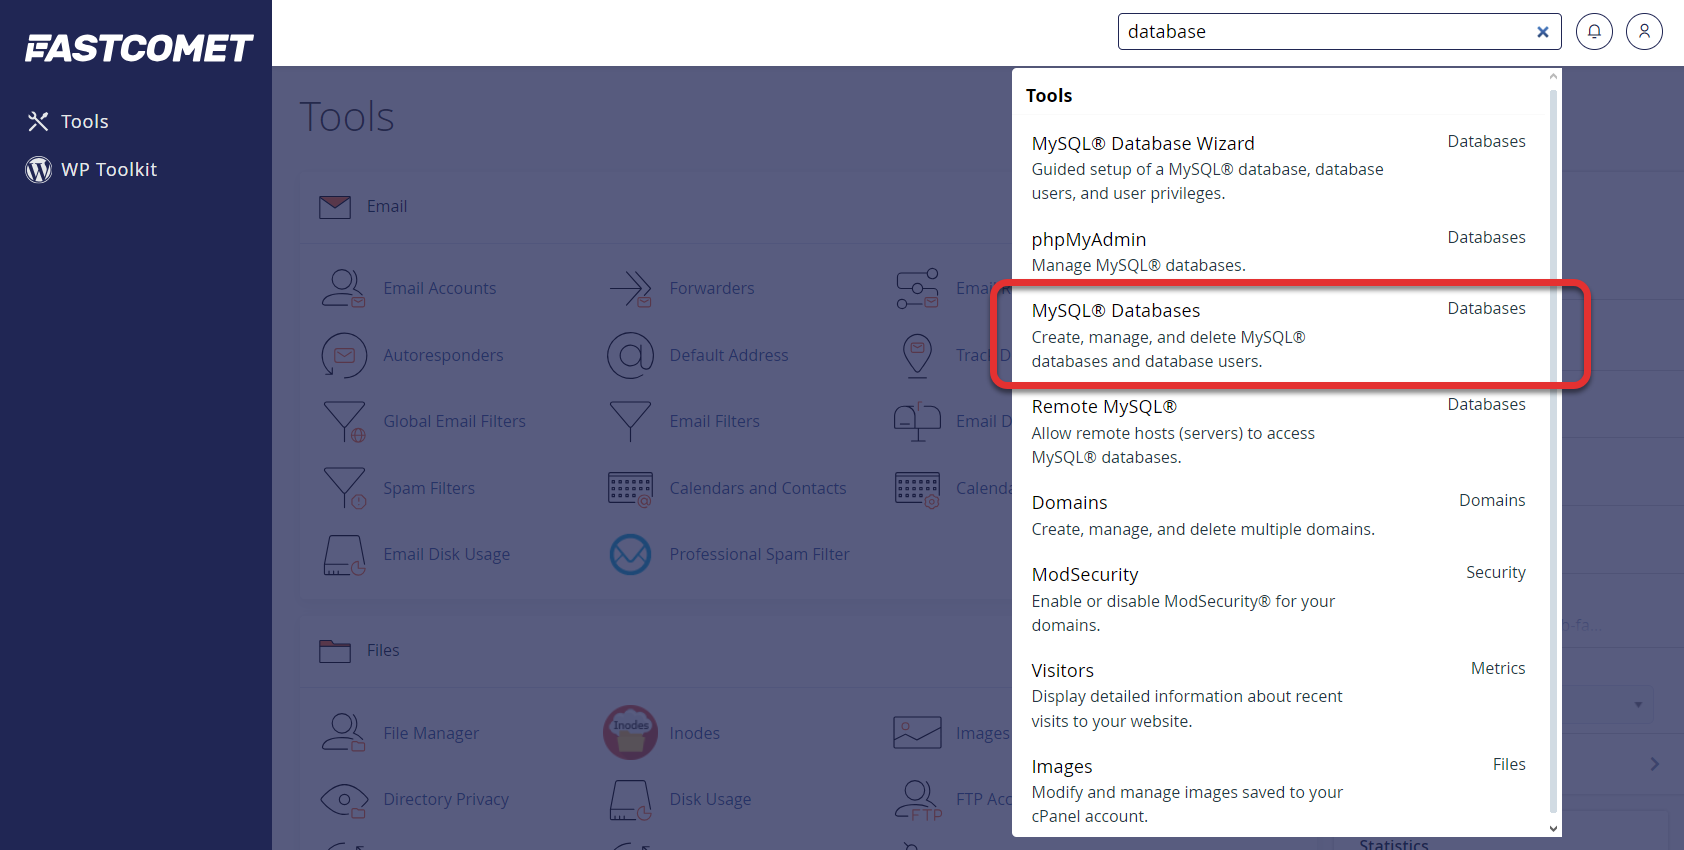
Task: Click the Track Delivery location pin icon
Action: (917, 355)
